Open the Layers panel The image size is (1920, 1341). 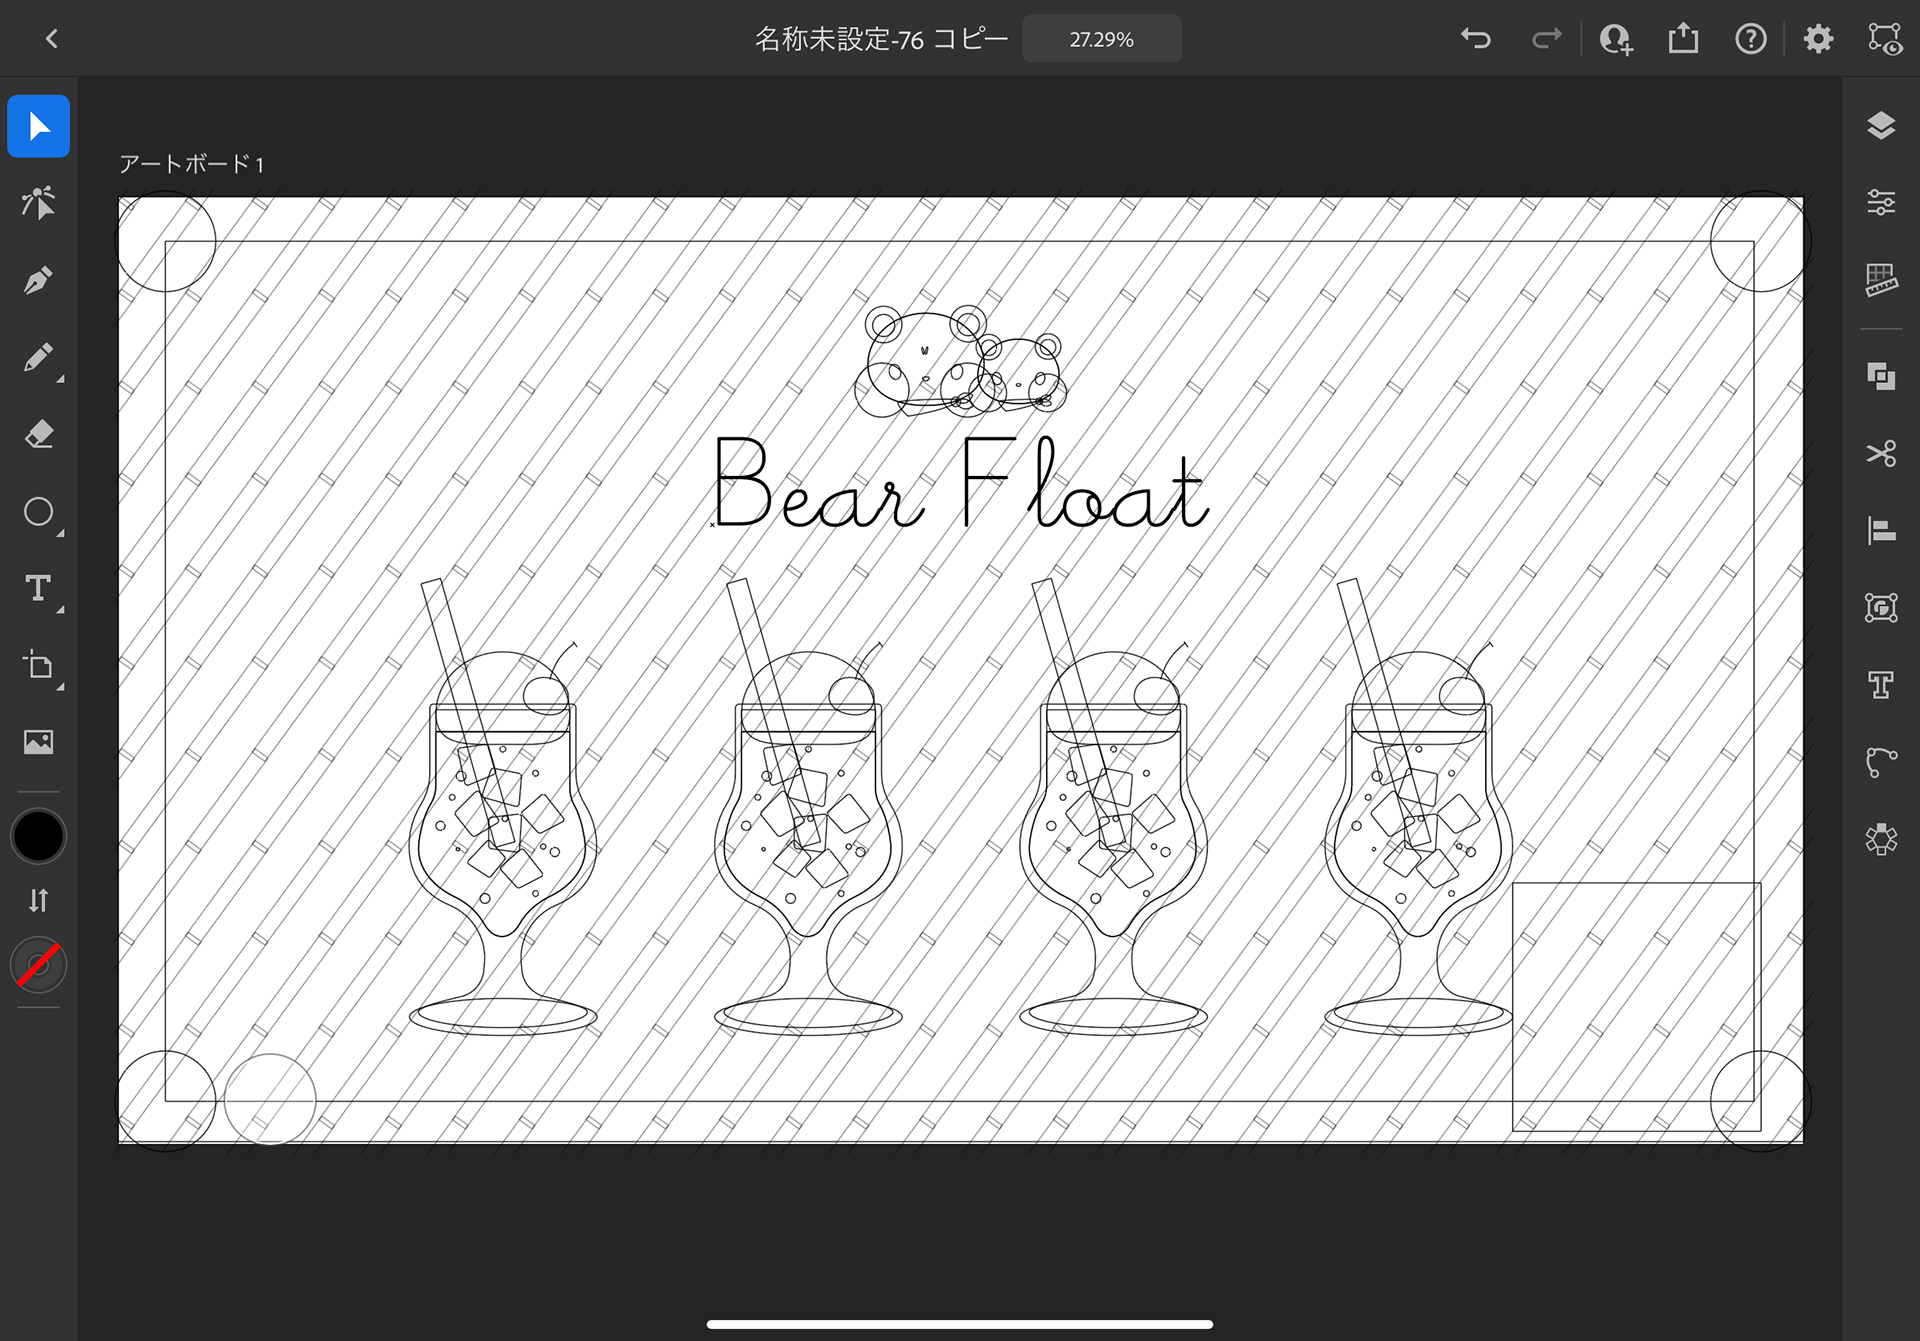pos(1881,126)
